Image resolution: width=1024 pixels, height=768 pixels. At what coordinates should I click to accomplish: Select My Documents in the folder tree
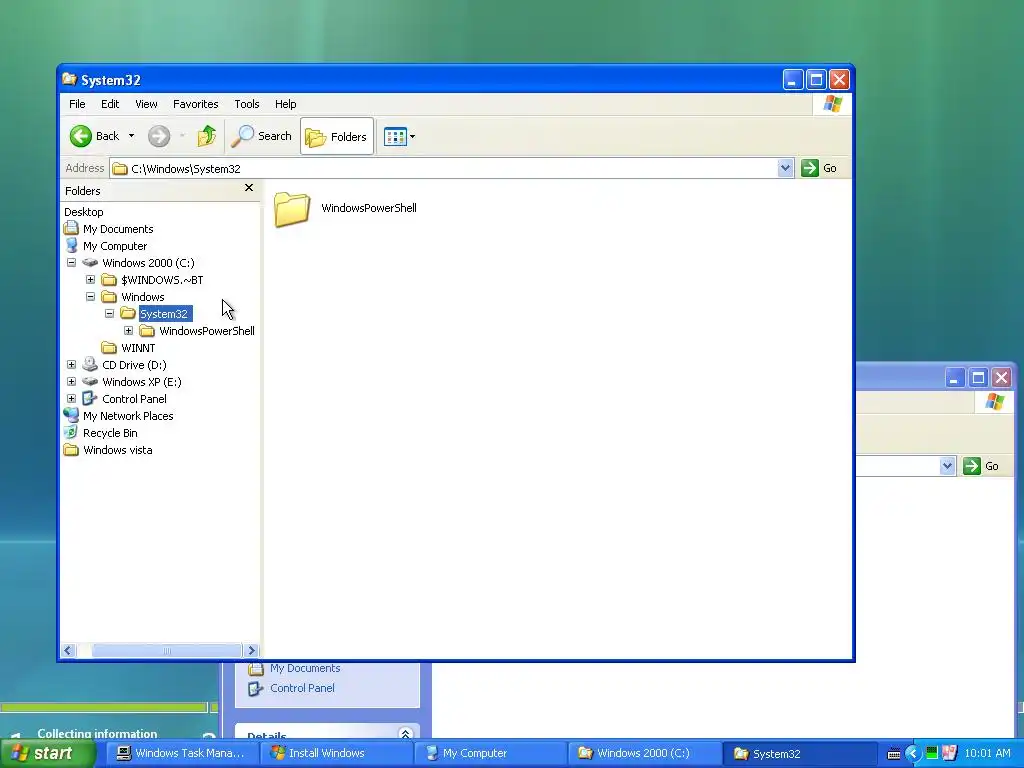click(118, 229)
